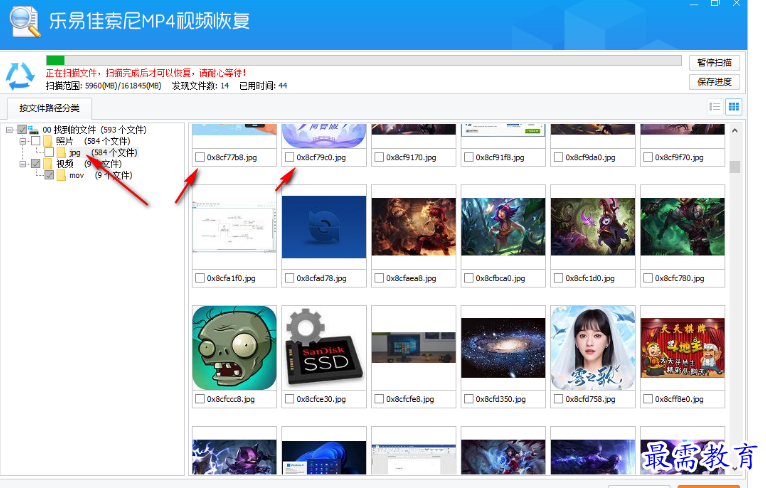
Task: Check the 0x8cfccc8.jpg checkbox
Action: (x=200, y=399)
